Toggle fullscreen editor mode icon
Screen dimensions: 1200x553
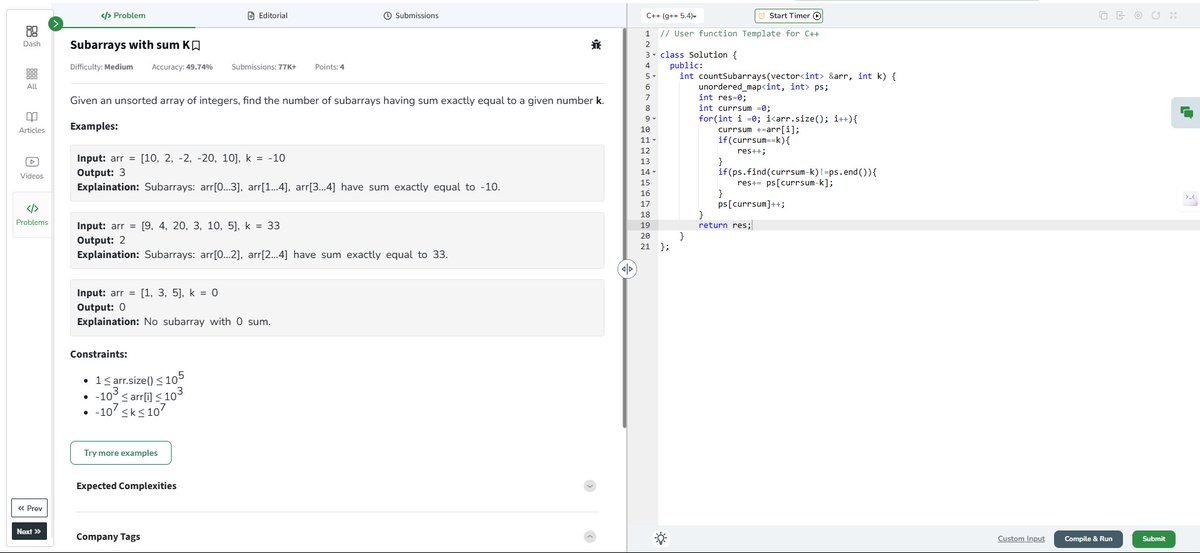(x=1173, y=16)
